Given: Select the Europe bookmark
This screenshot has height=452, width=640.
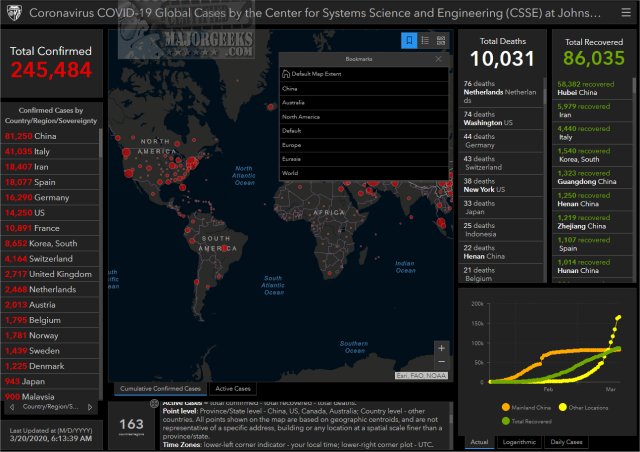Looking at the screenshot, I should coord(364,145).
